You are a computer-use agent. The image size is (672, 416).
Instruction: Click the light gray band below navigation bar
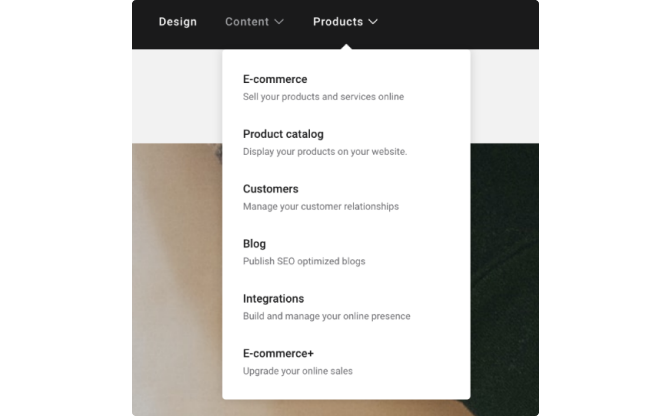177,96
